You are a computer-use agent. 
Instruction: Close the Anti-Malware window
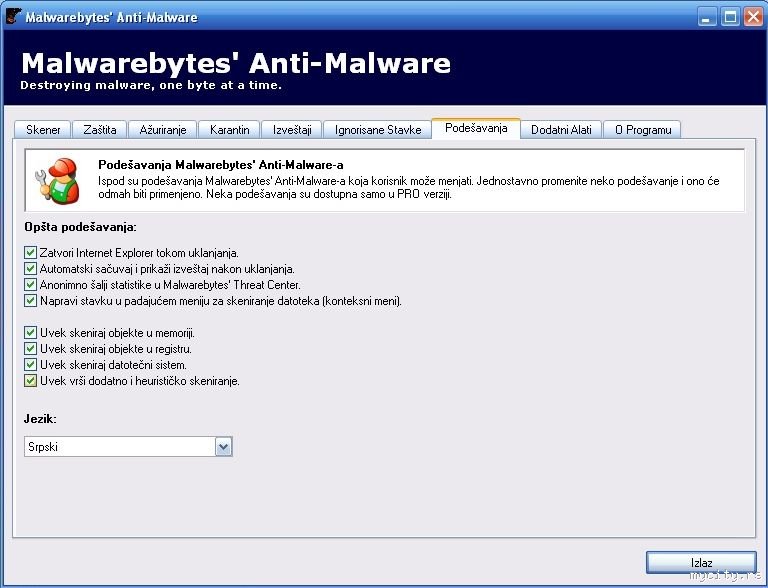pos(753,18)
